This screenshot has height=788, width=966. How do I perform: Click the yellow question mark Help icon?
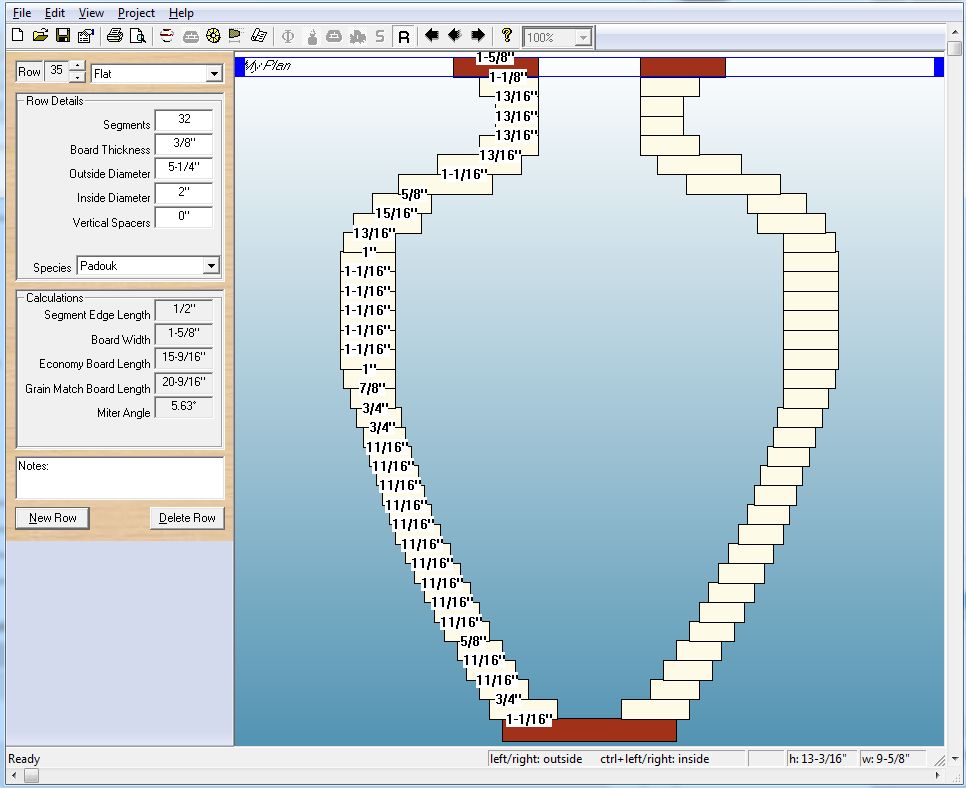[507, 36]
